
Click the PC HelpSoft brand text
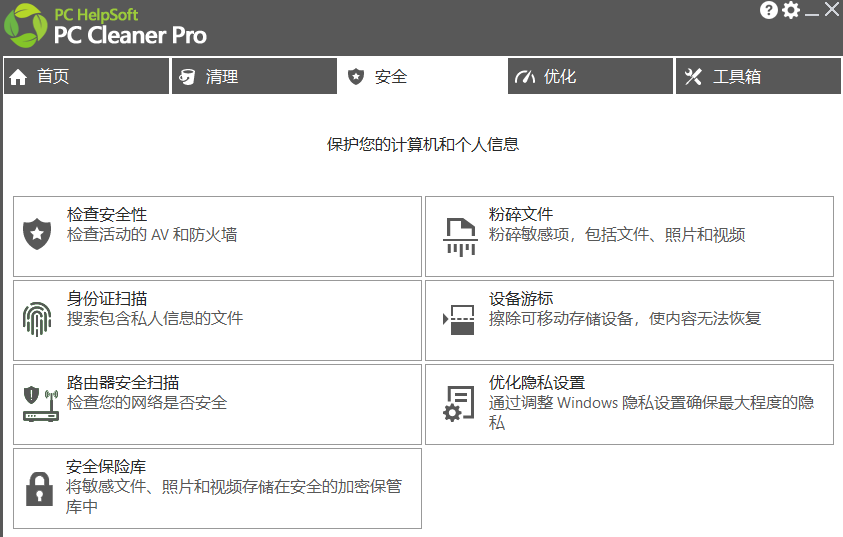(x=96, y=15)
